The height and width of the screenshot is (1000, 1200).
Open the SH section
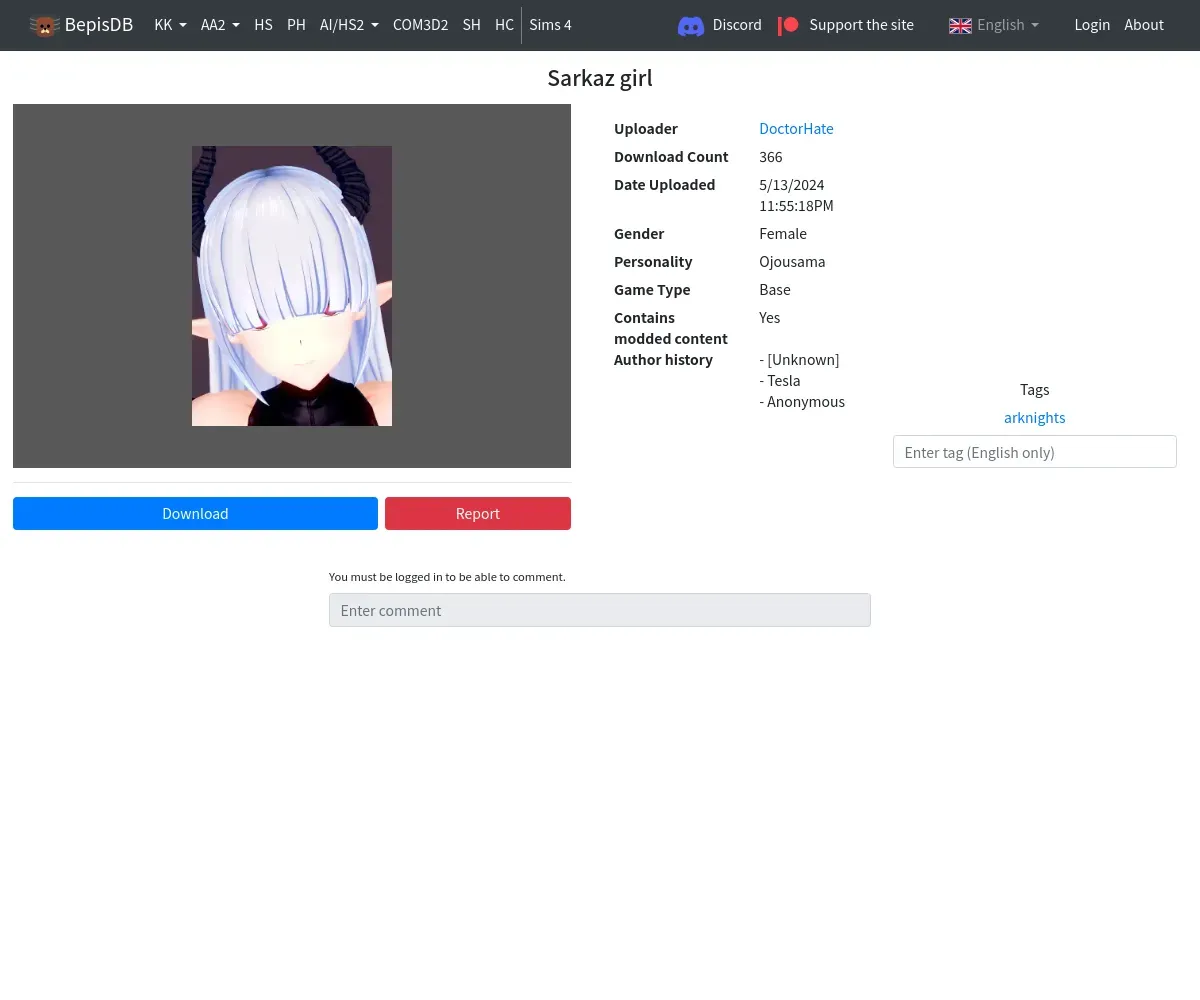pyautogui.click(x=471, y=25)
